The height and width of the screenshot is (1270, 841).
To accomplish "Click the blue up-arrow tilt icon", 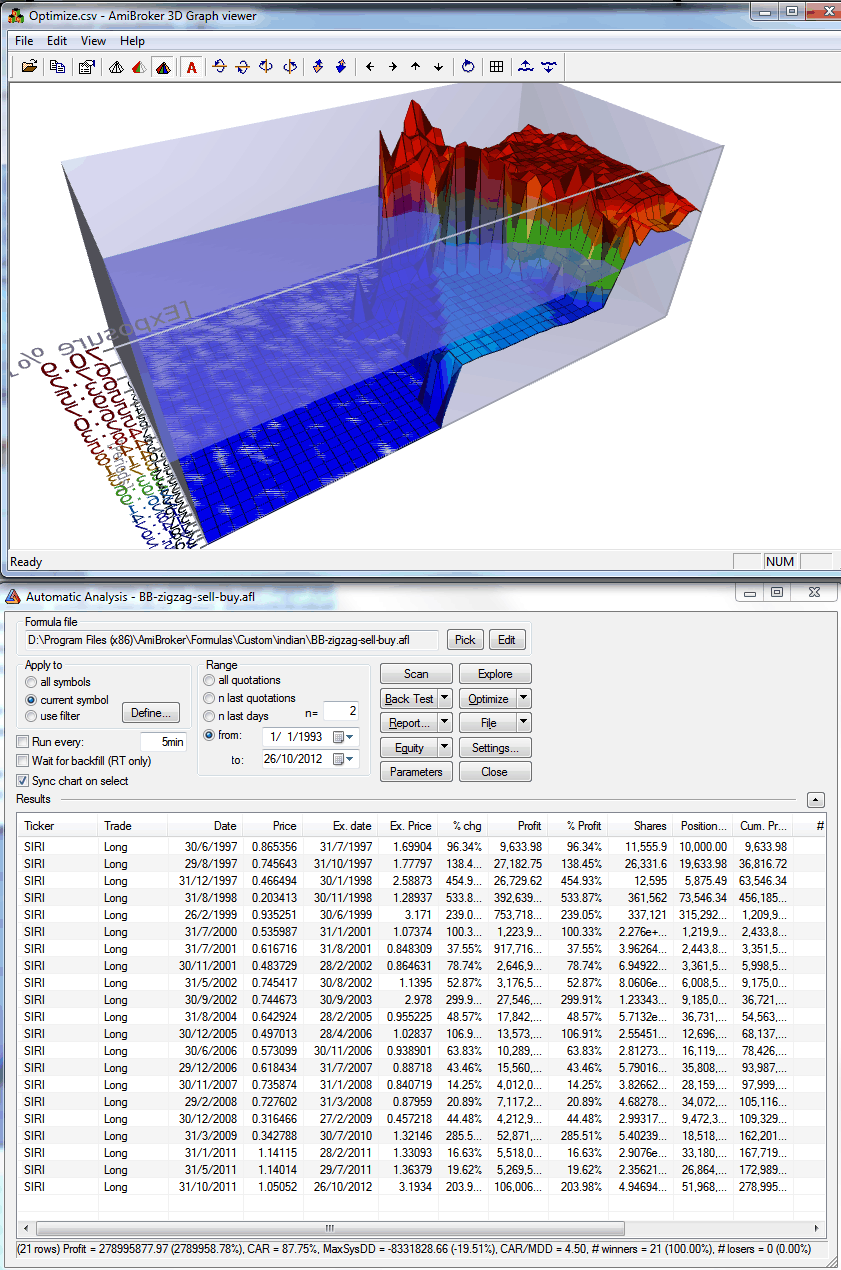I will [318, 67].
